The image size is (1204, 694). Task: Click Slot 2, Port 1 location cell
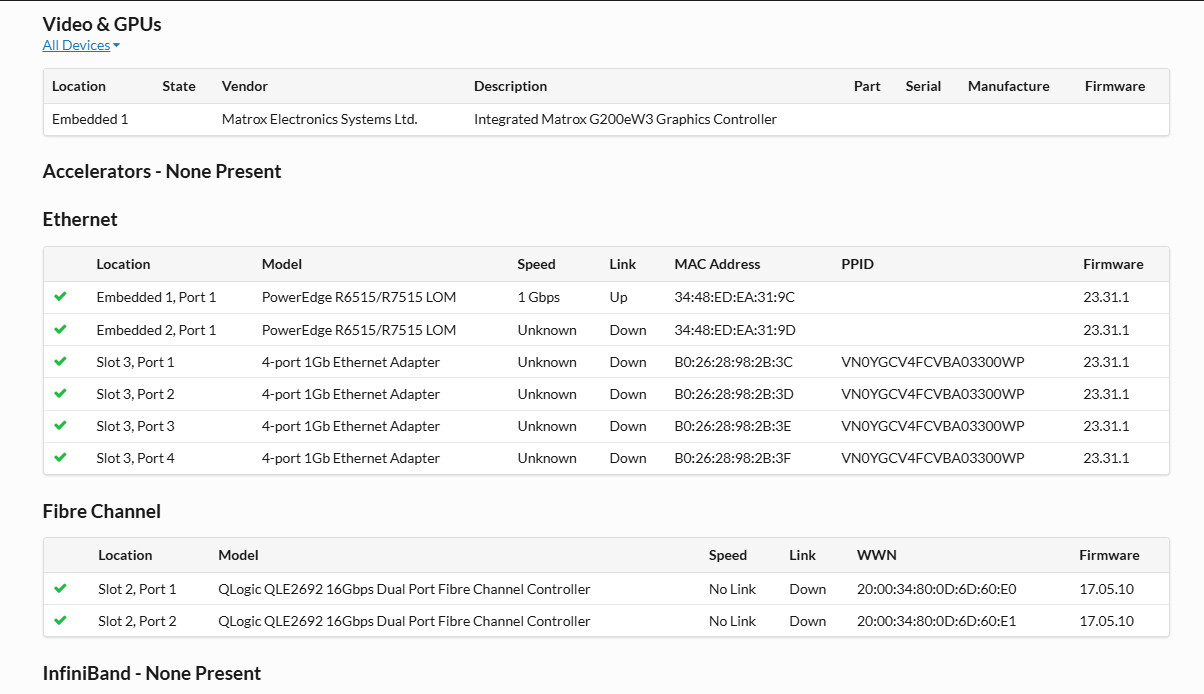[x=137, y=588]
